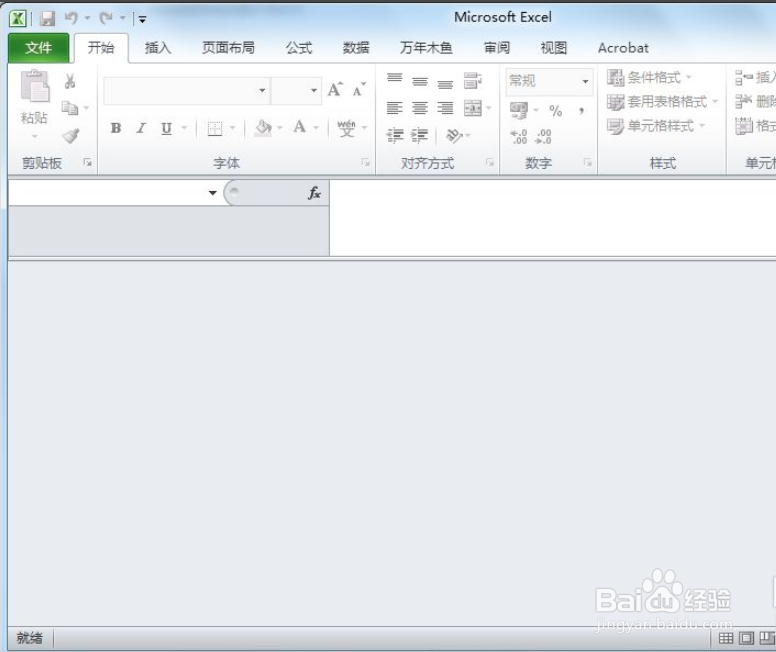
Task: Click the Accounting Number Format currency icon
Action: click(x=519, y=110)
